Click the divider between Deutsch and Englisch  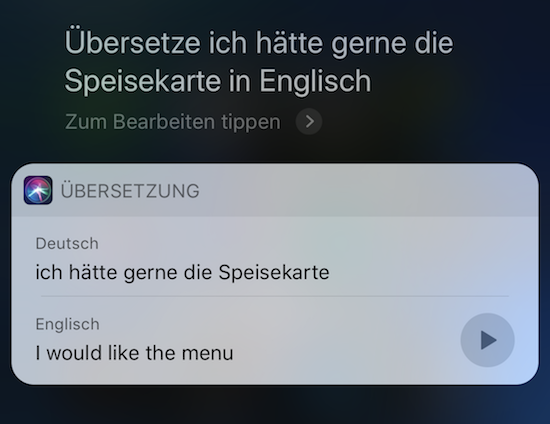[x=275, y=296]
